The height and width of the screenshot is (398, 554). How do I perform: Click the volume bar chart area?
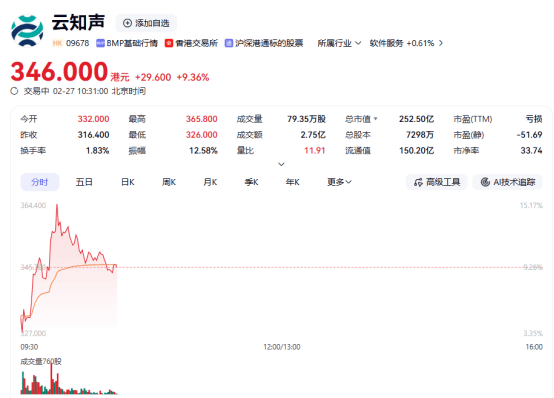tap(69, 380)
